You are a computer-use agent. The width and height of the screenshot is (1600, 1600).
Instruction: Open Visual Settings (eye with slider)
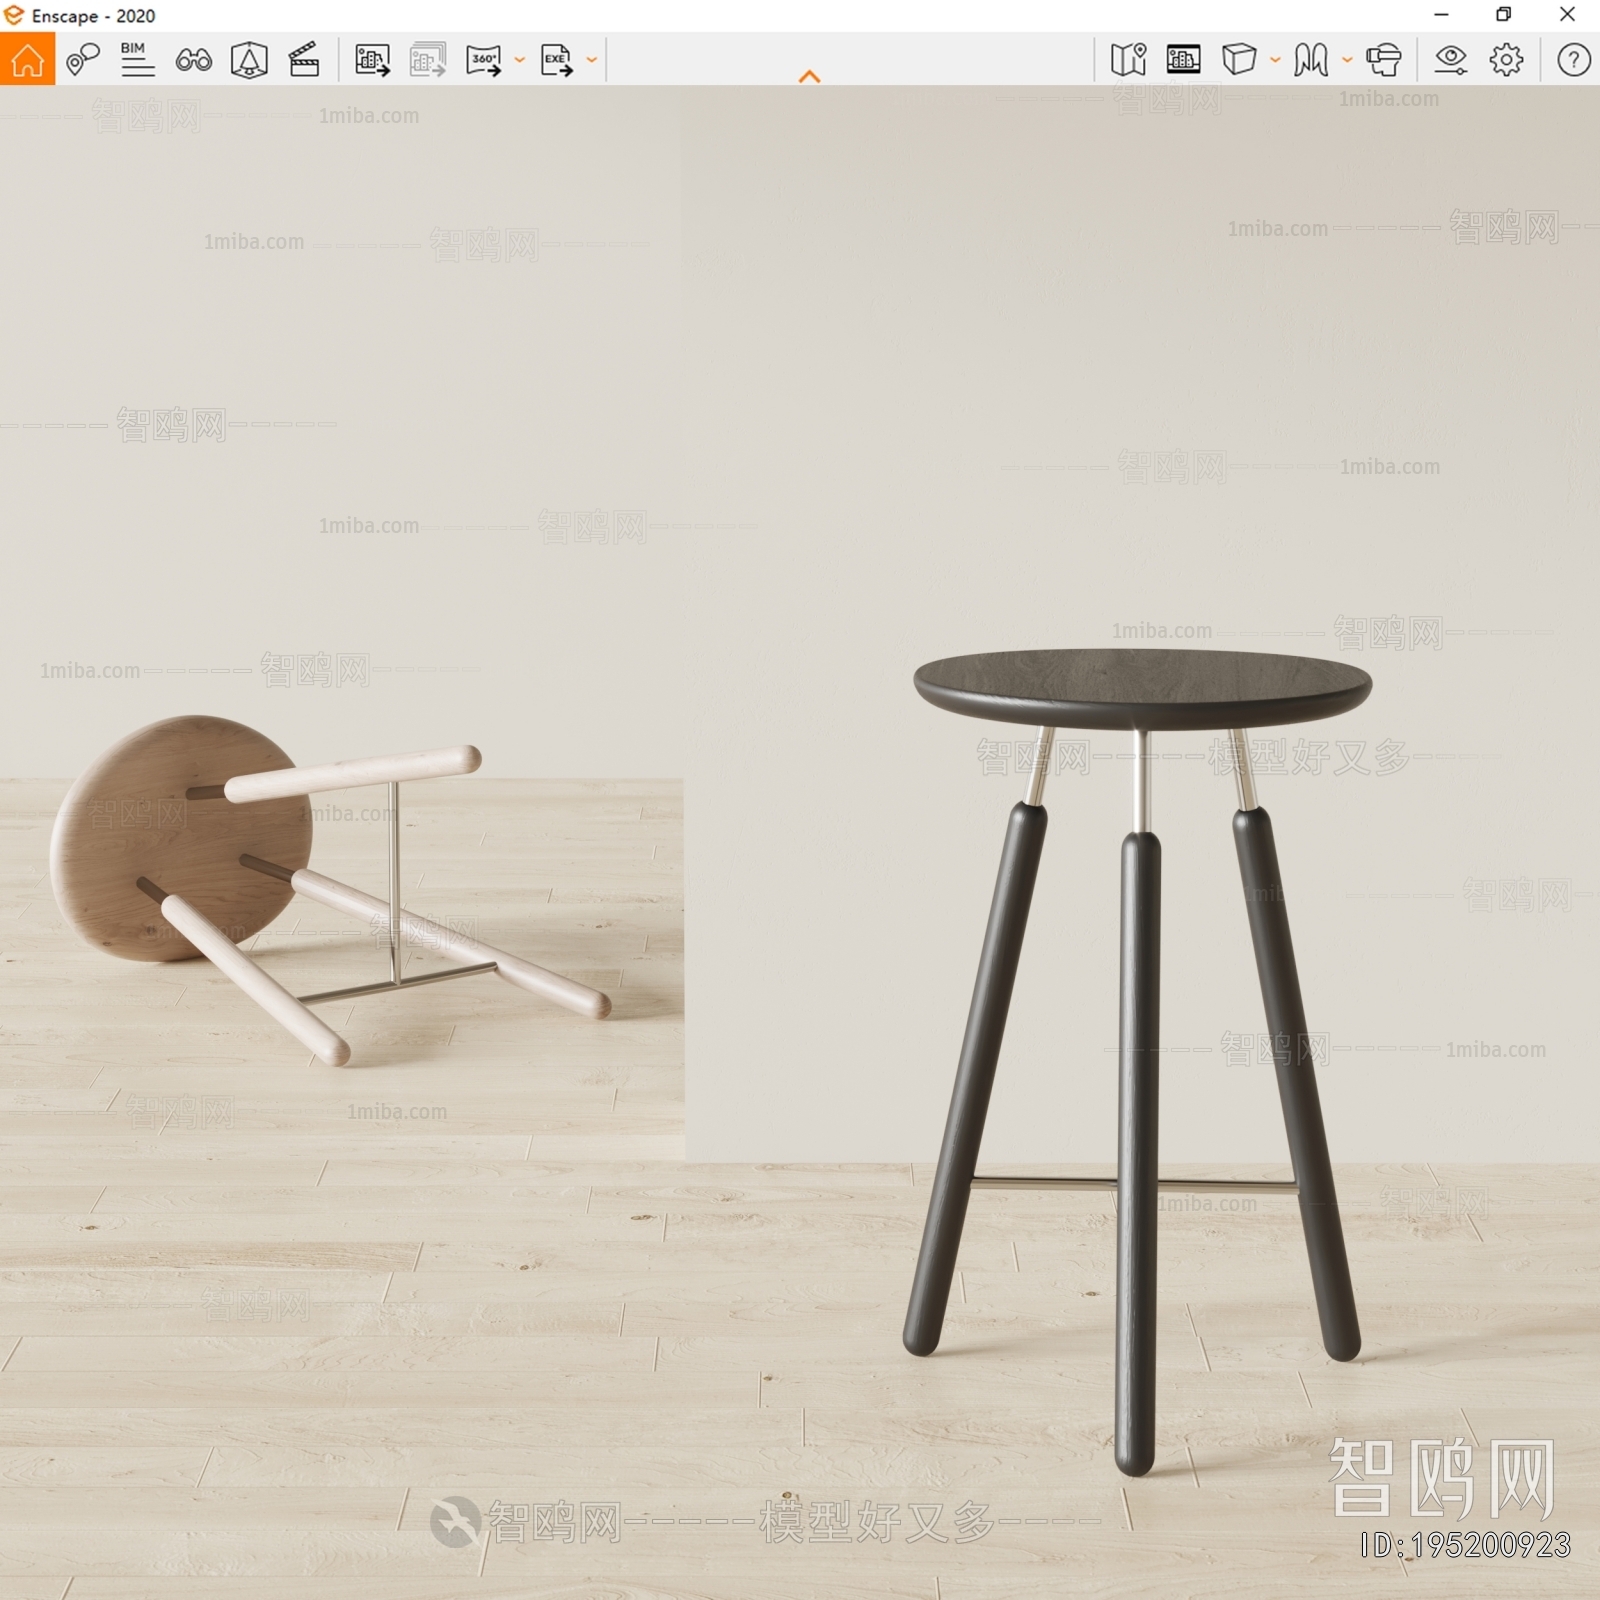1450,60
